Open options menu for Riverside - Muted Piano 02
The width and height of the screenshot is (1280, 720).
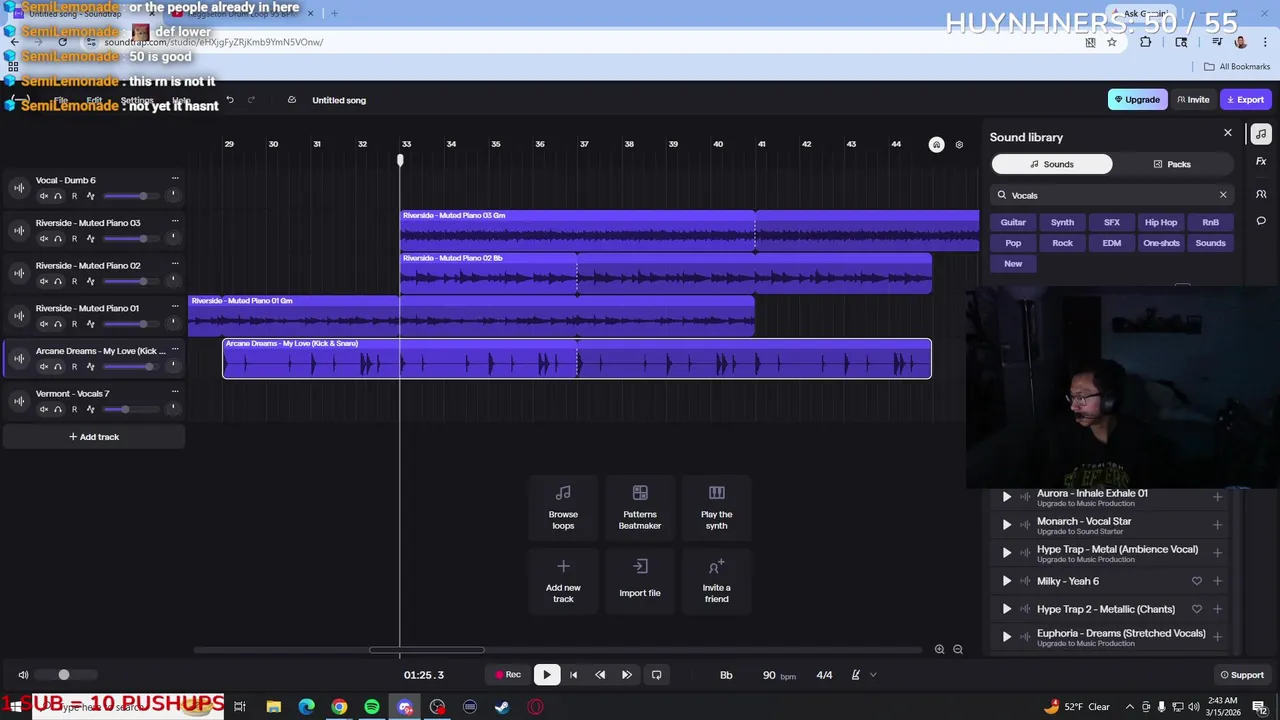click(175, 264)
